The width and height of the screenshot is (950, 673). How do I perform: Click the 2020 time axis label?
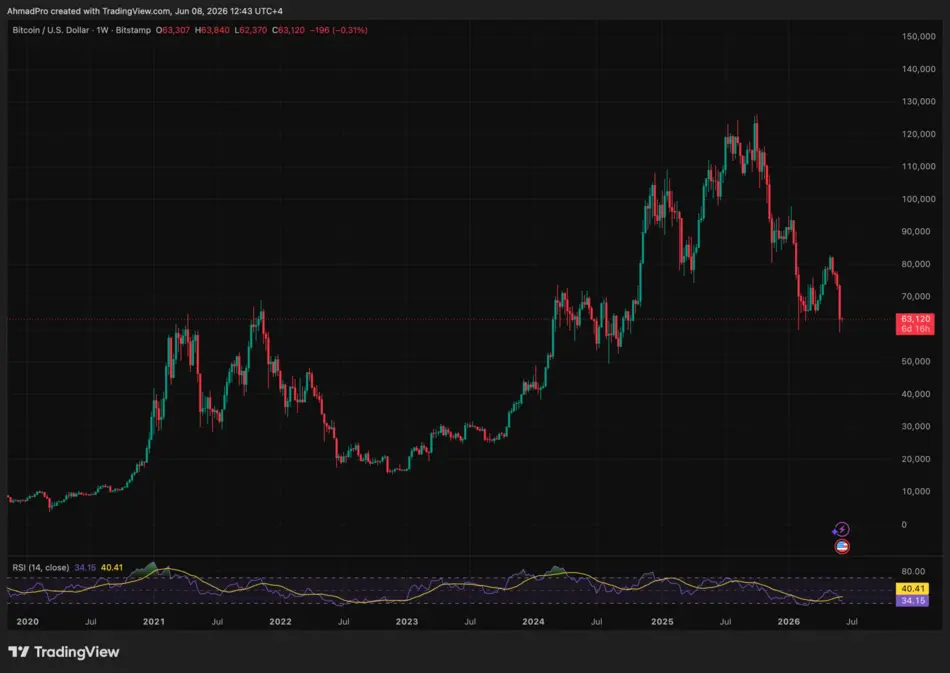point(27,622)
